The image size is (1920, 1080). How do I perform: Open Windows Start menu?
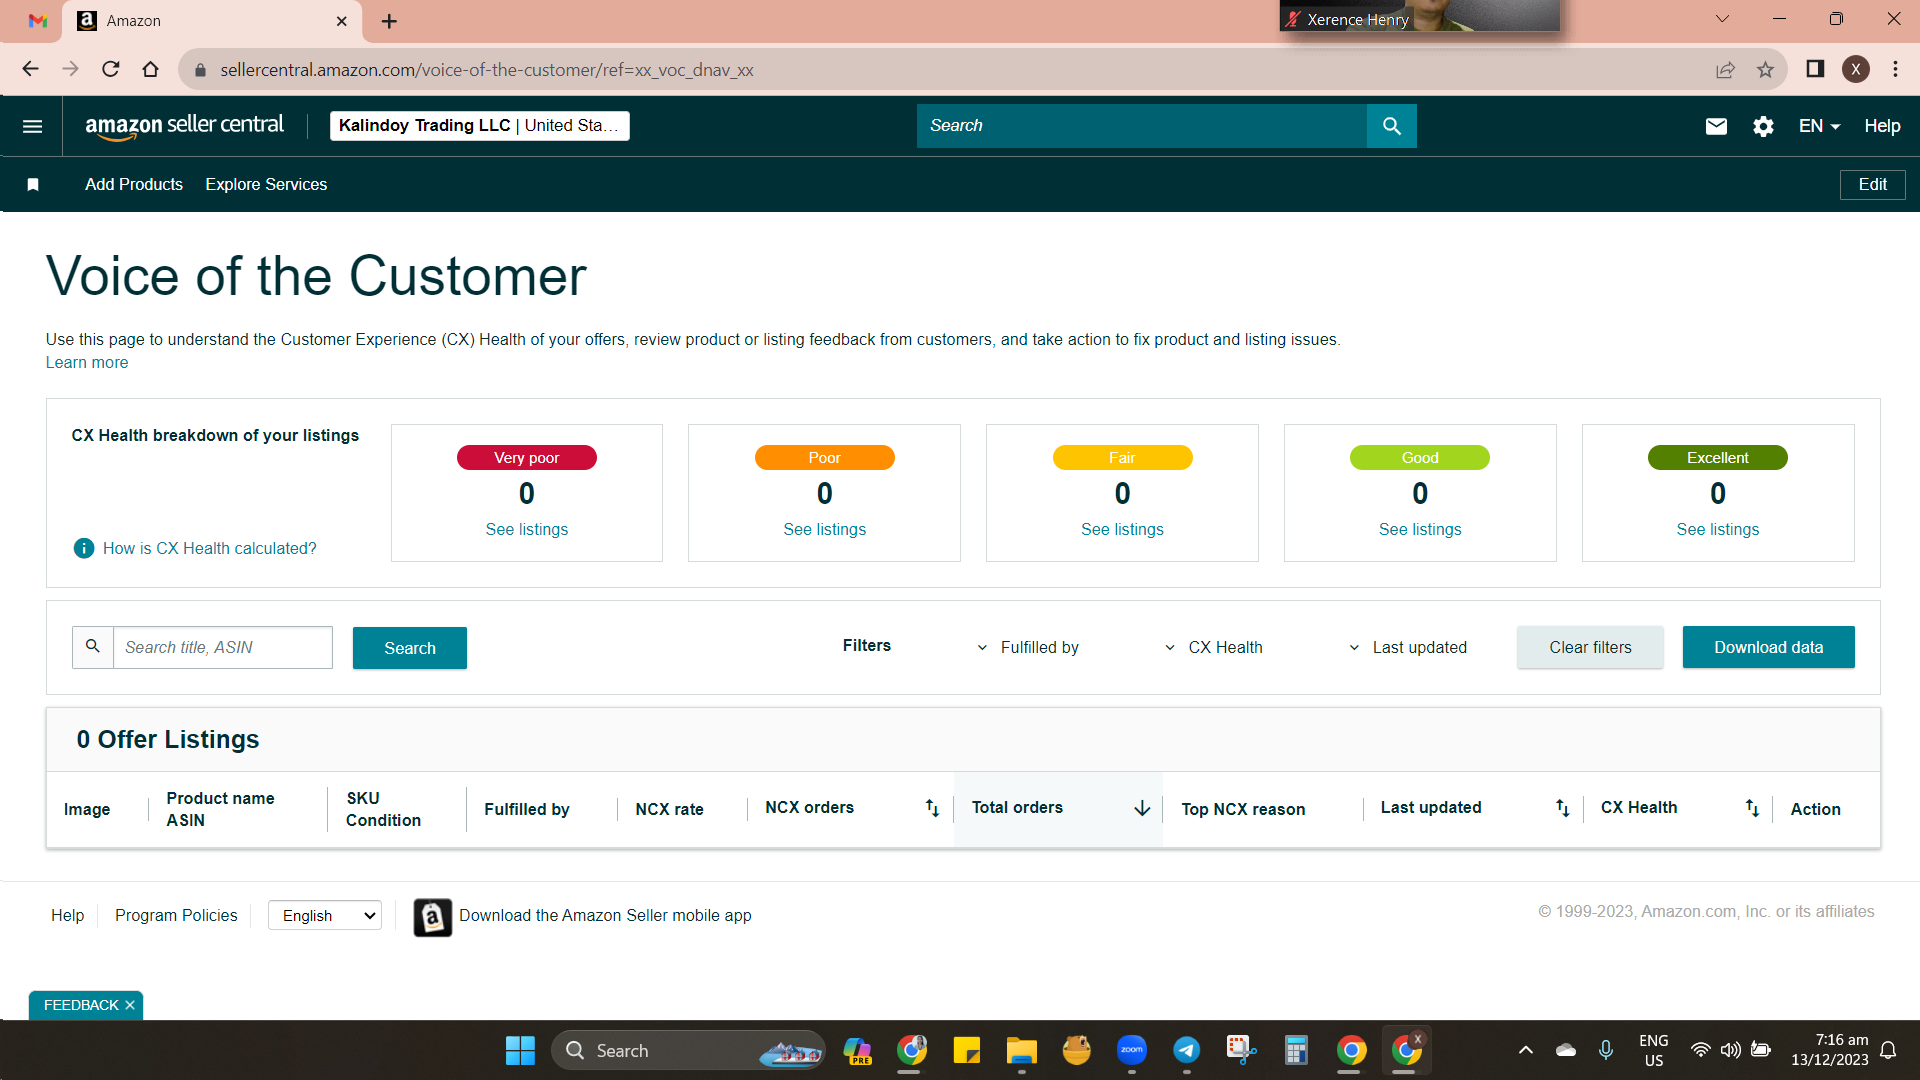tap(520, 1050)
